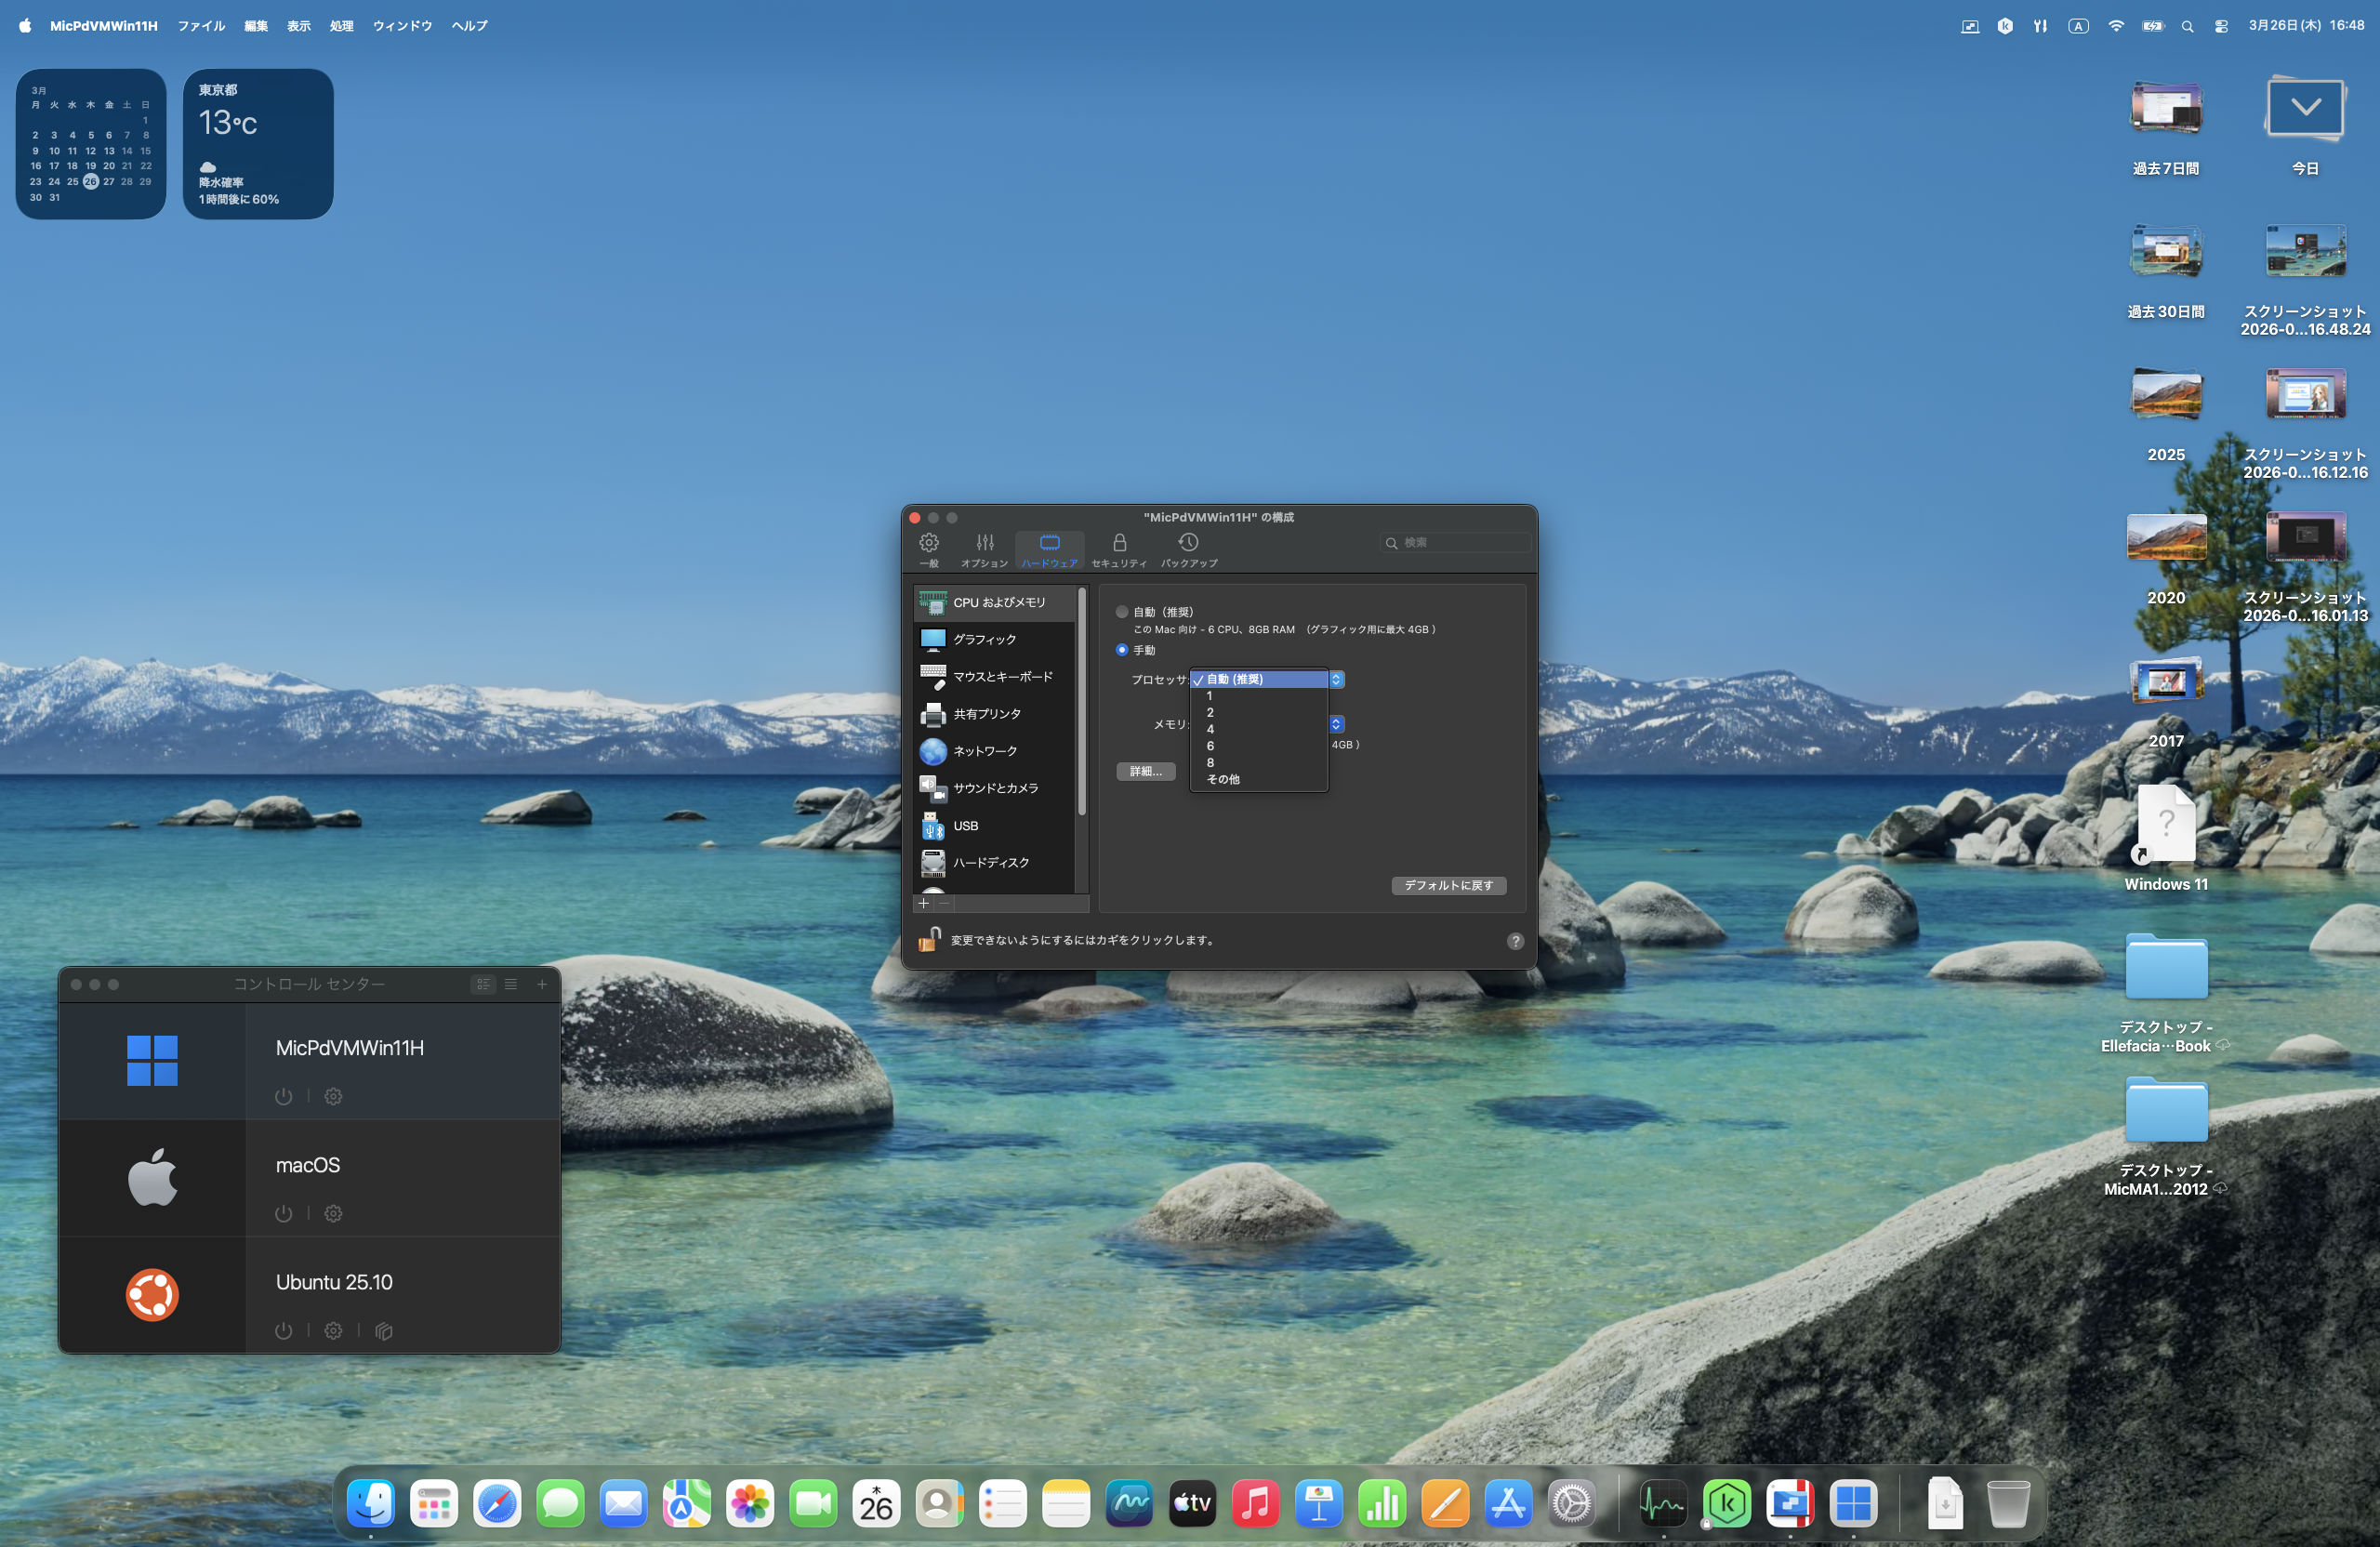Click the padlock icon to lock changes

pos(929,939)
